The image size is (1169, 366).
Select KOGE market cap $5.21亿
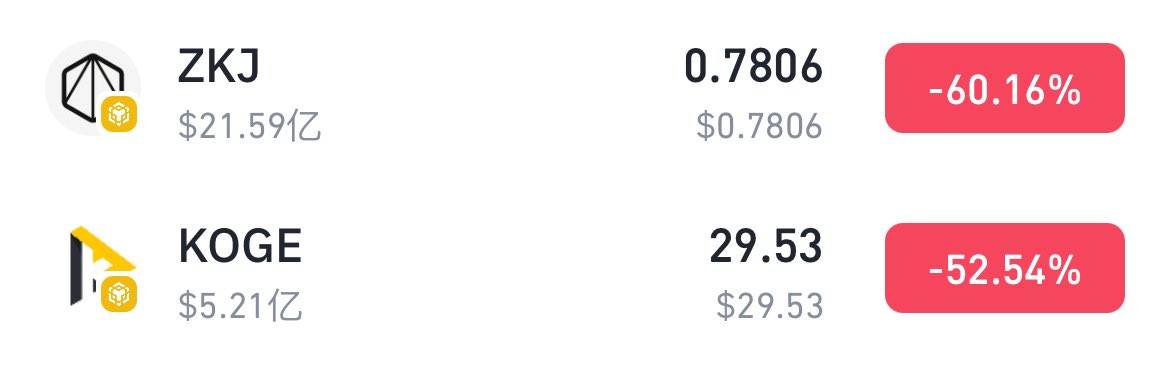click(240, 306)
